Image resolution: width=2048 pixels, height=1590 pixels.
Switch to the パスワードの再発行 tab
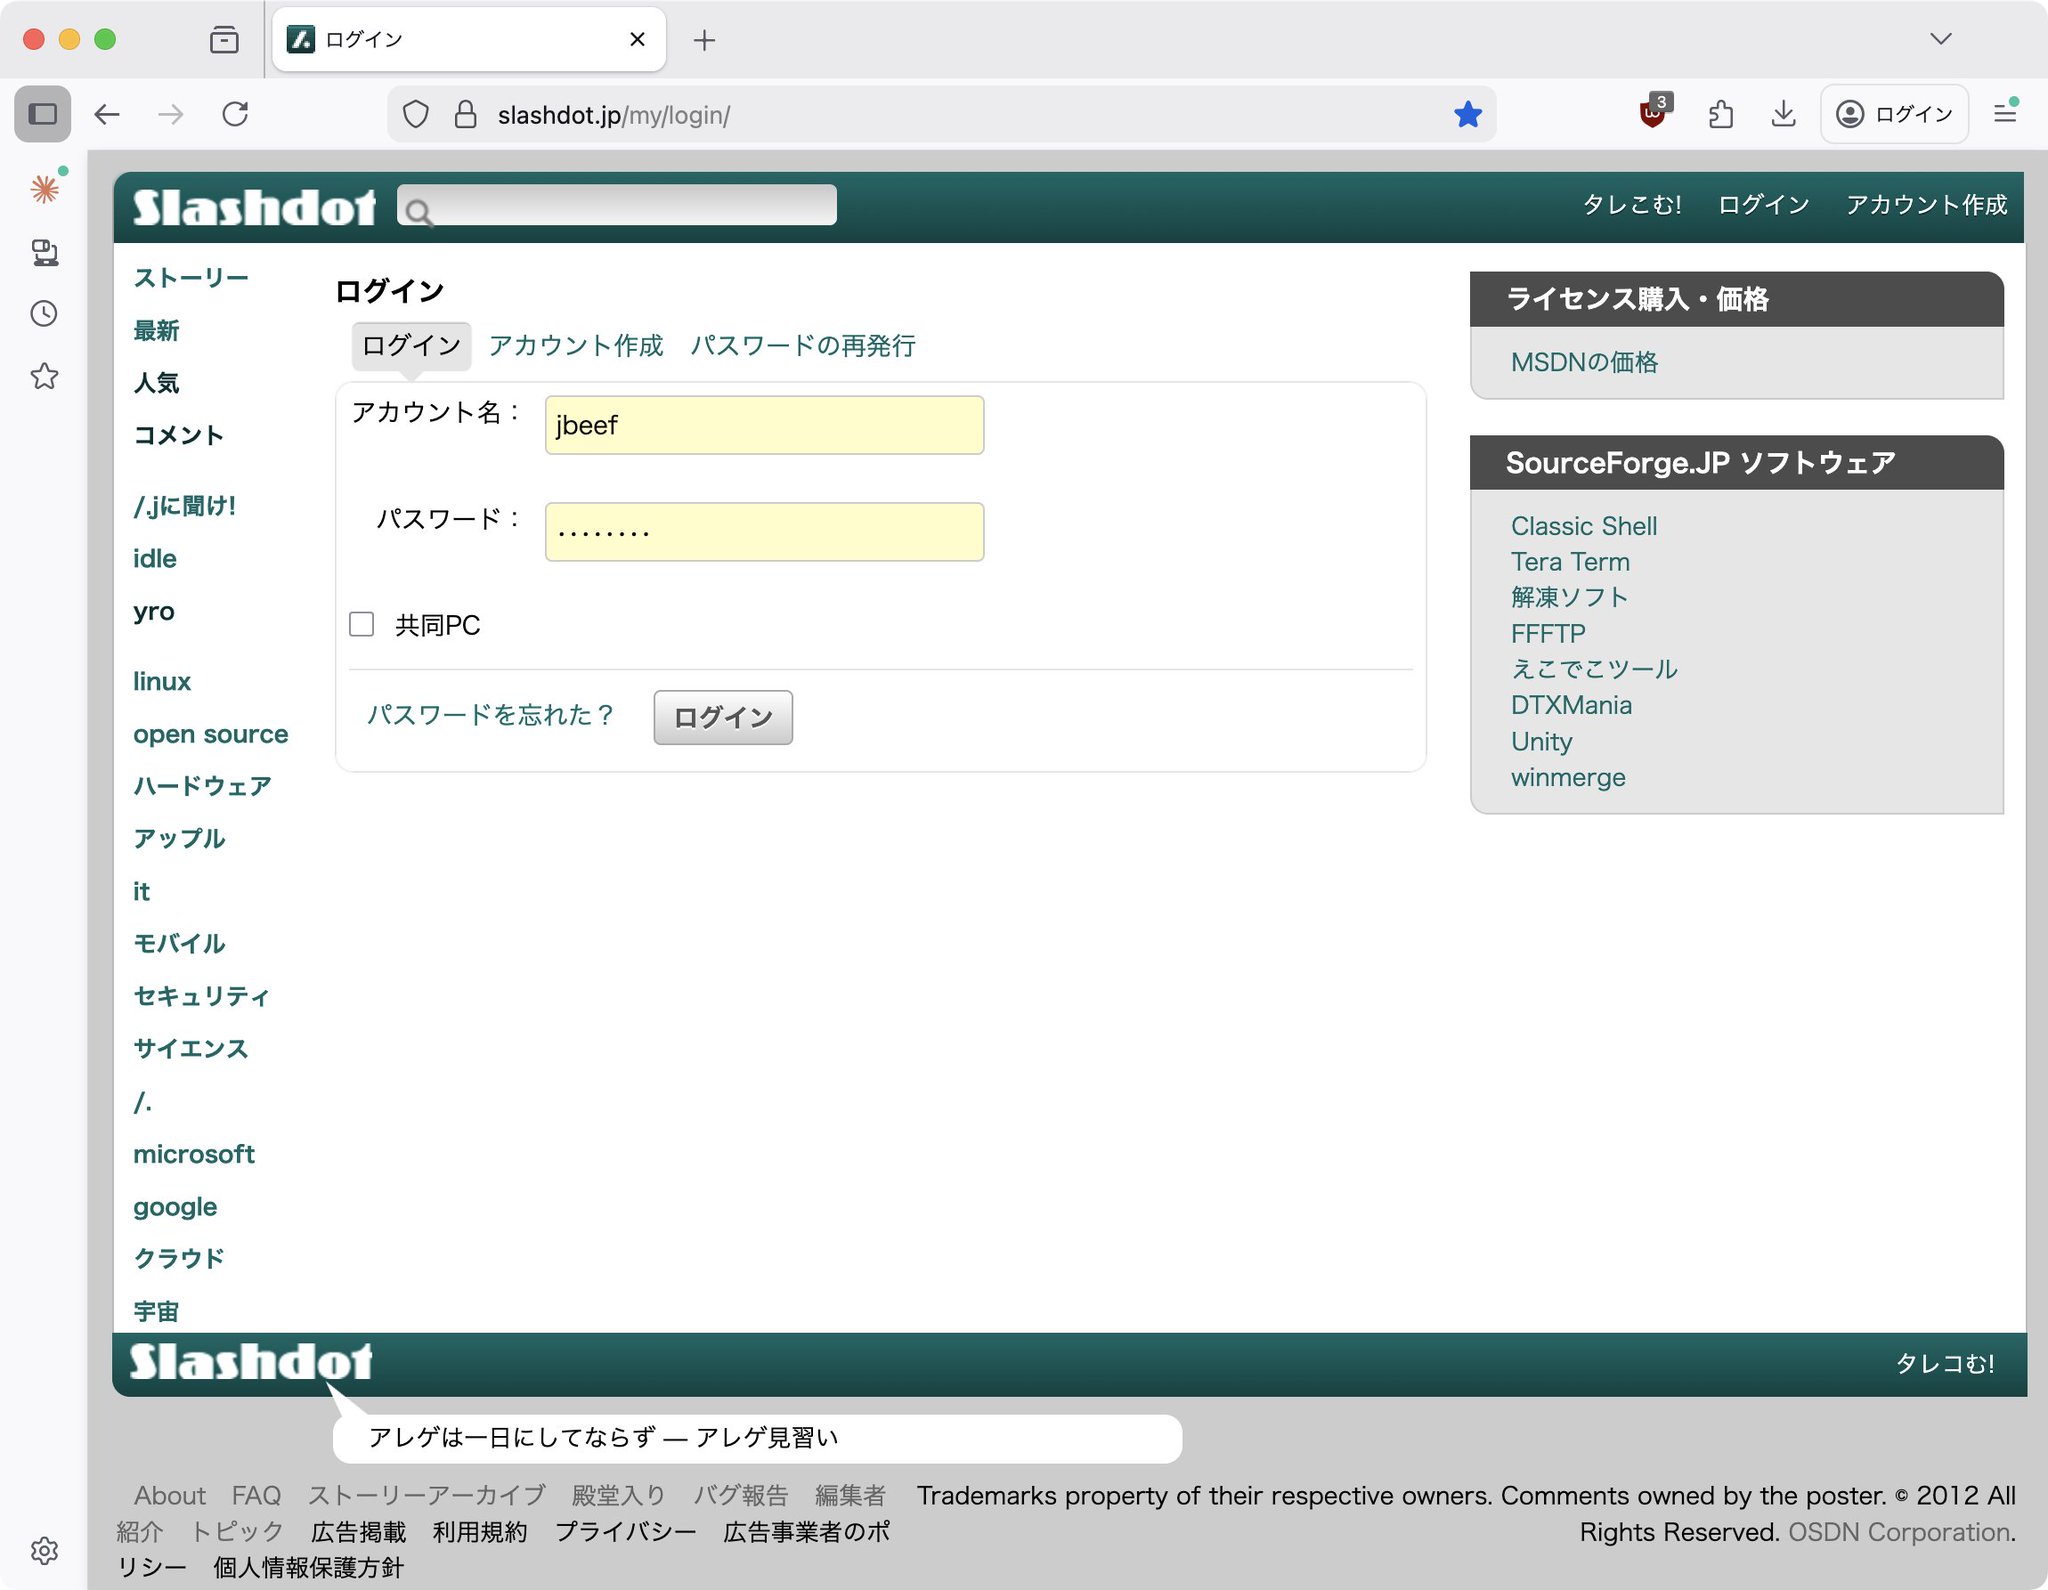[x=802, y=346]
